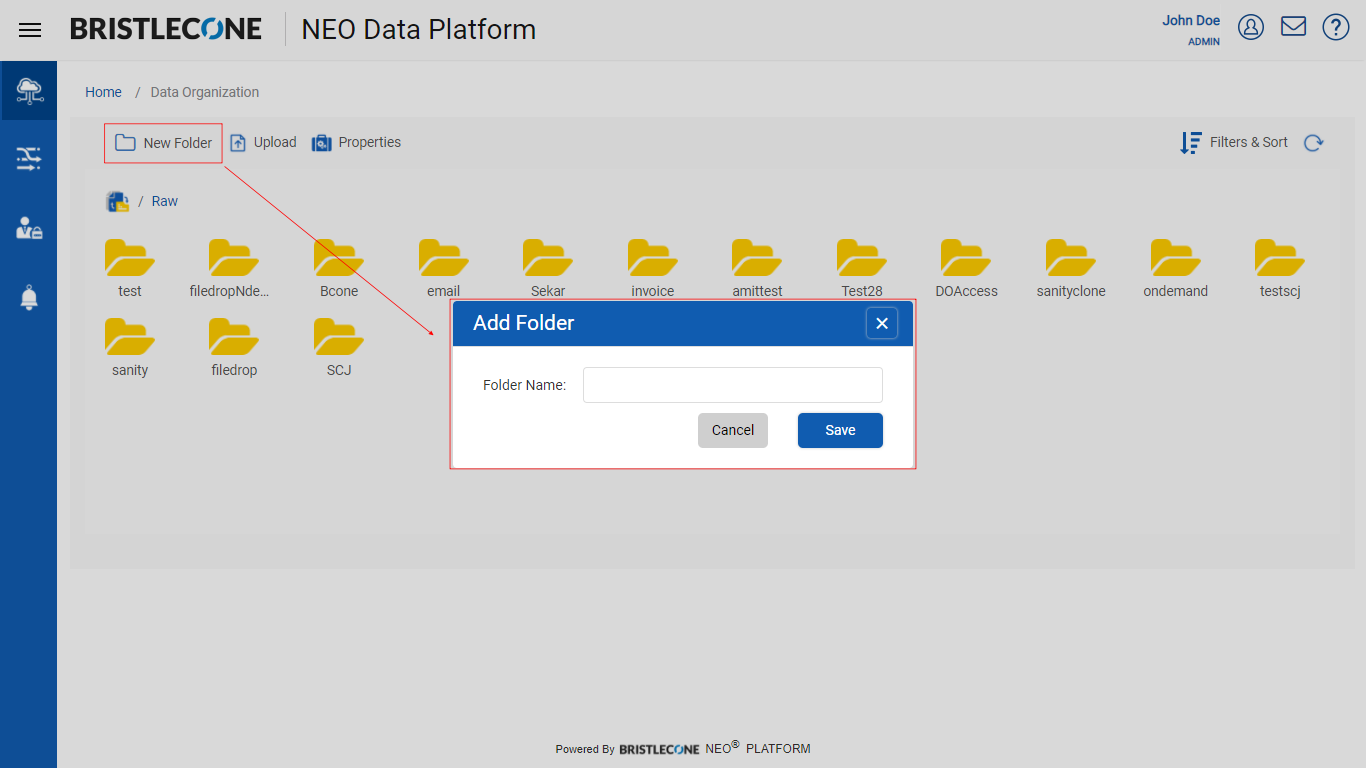Open the user profile icon
The height and width of the screenshot is (768, 1366).
pyautogui.click(x=1251, y=27)
